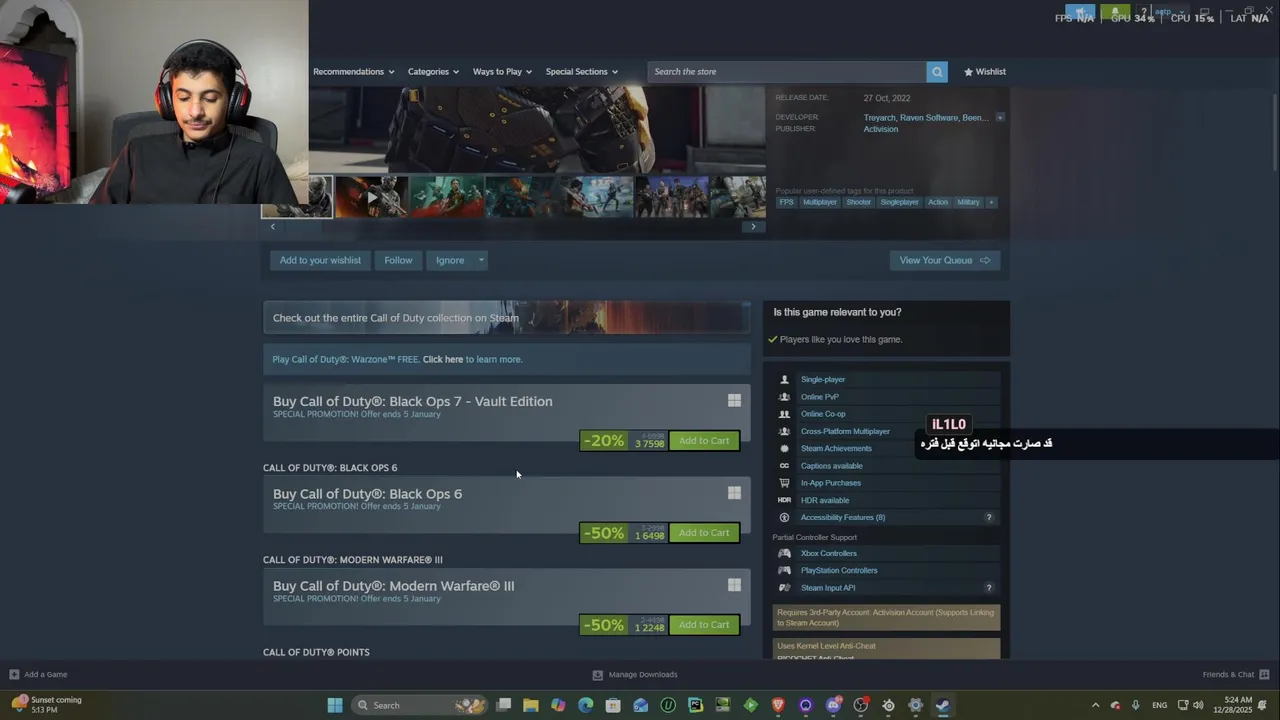Open Discord from the Windows taskbar
This screenshot has width=1280, height=720.
pyautogui.click(x=833, y=705)
